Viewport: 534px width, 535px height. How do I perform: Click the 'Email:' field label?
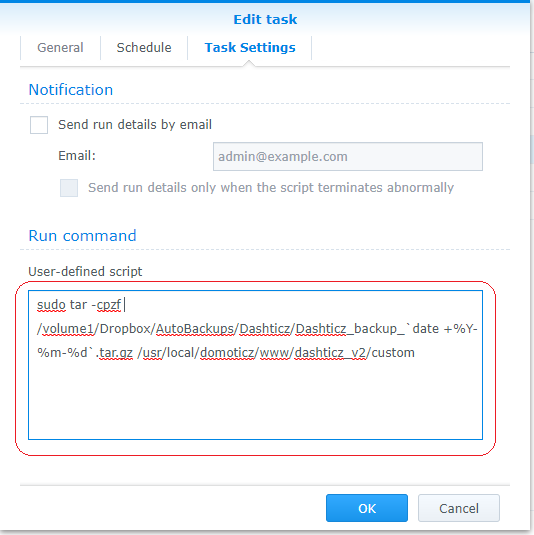[x=77, y=156]
